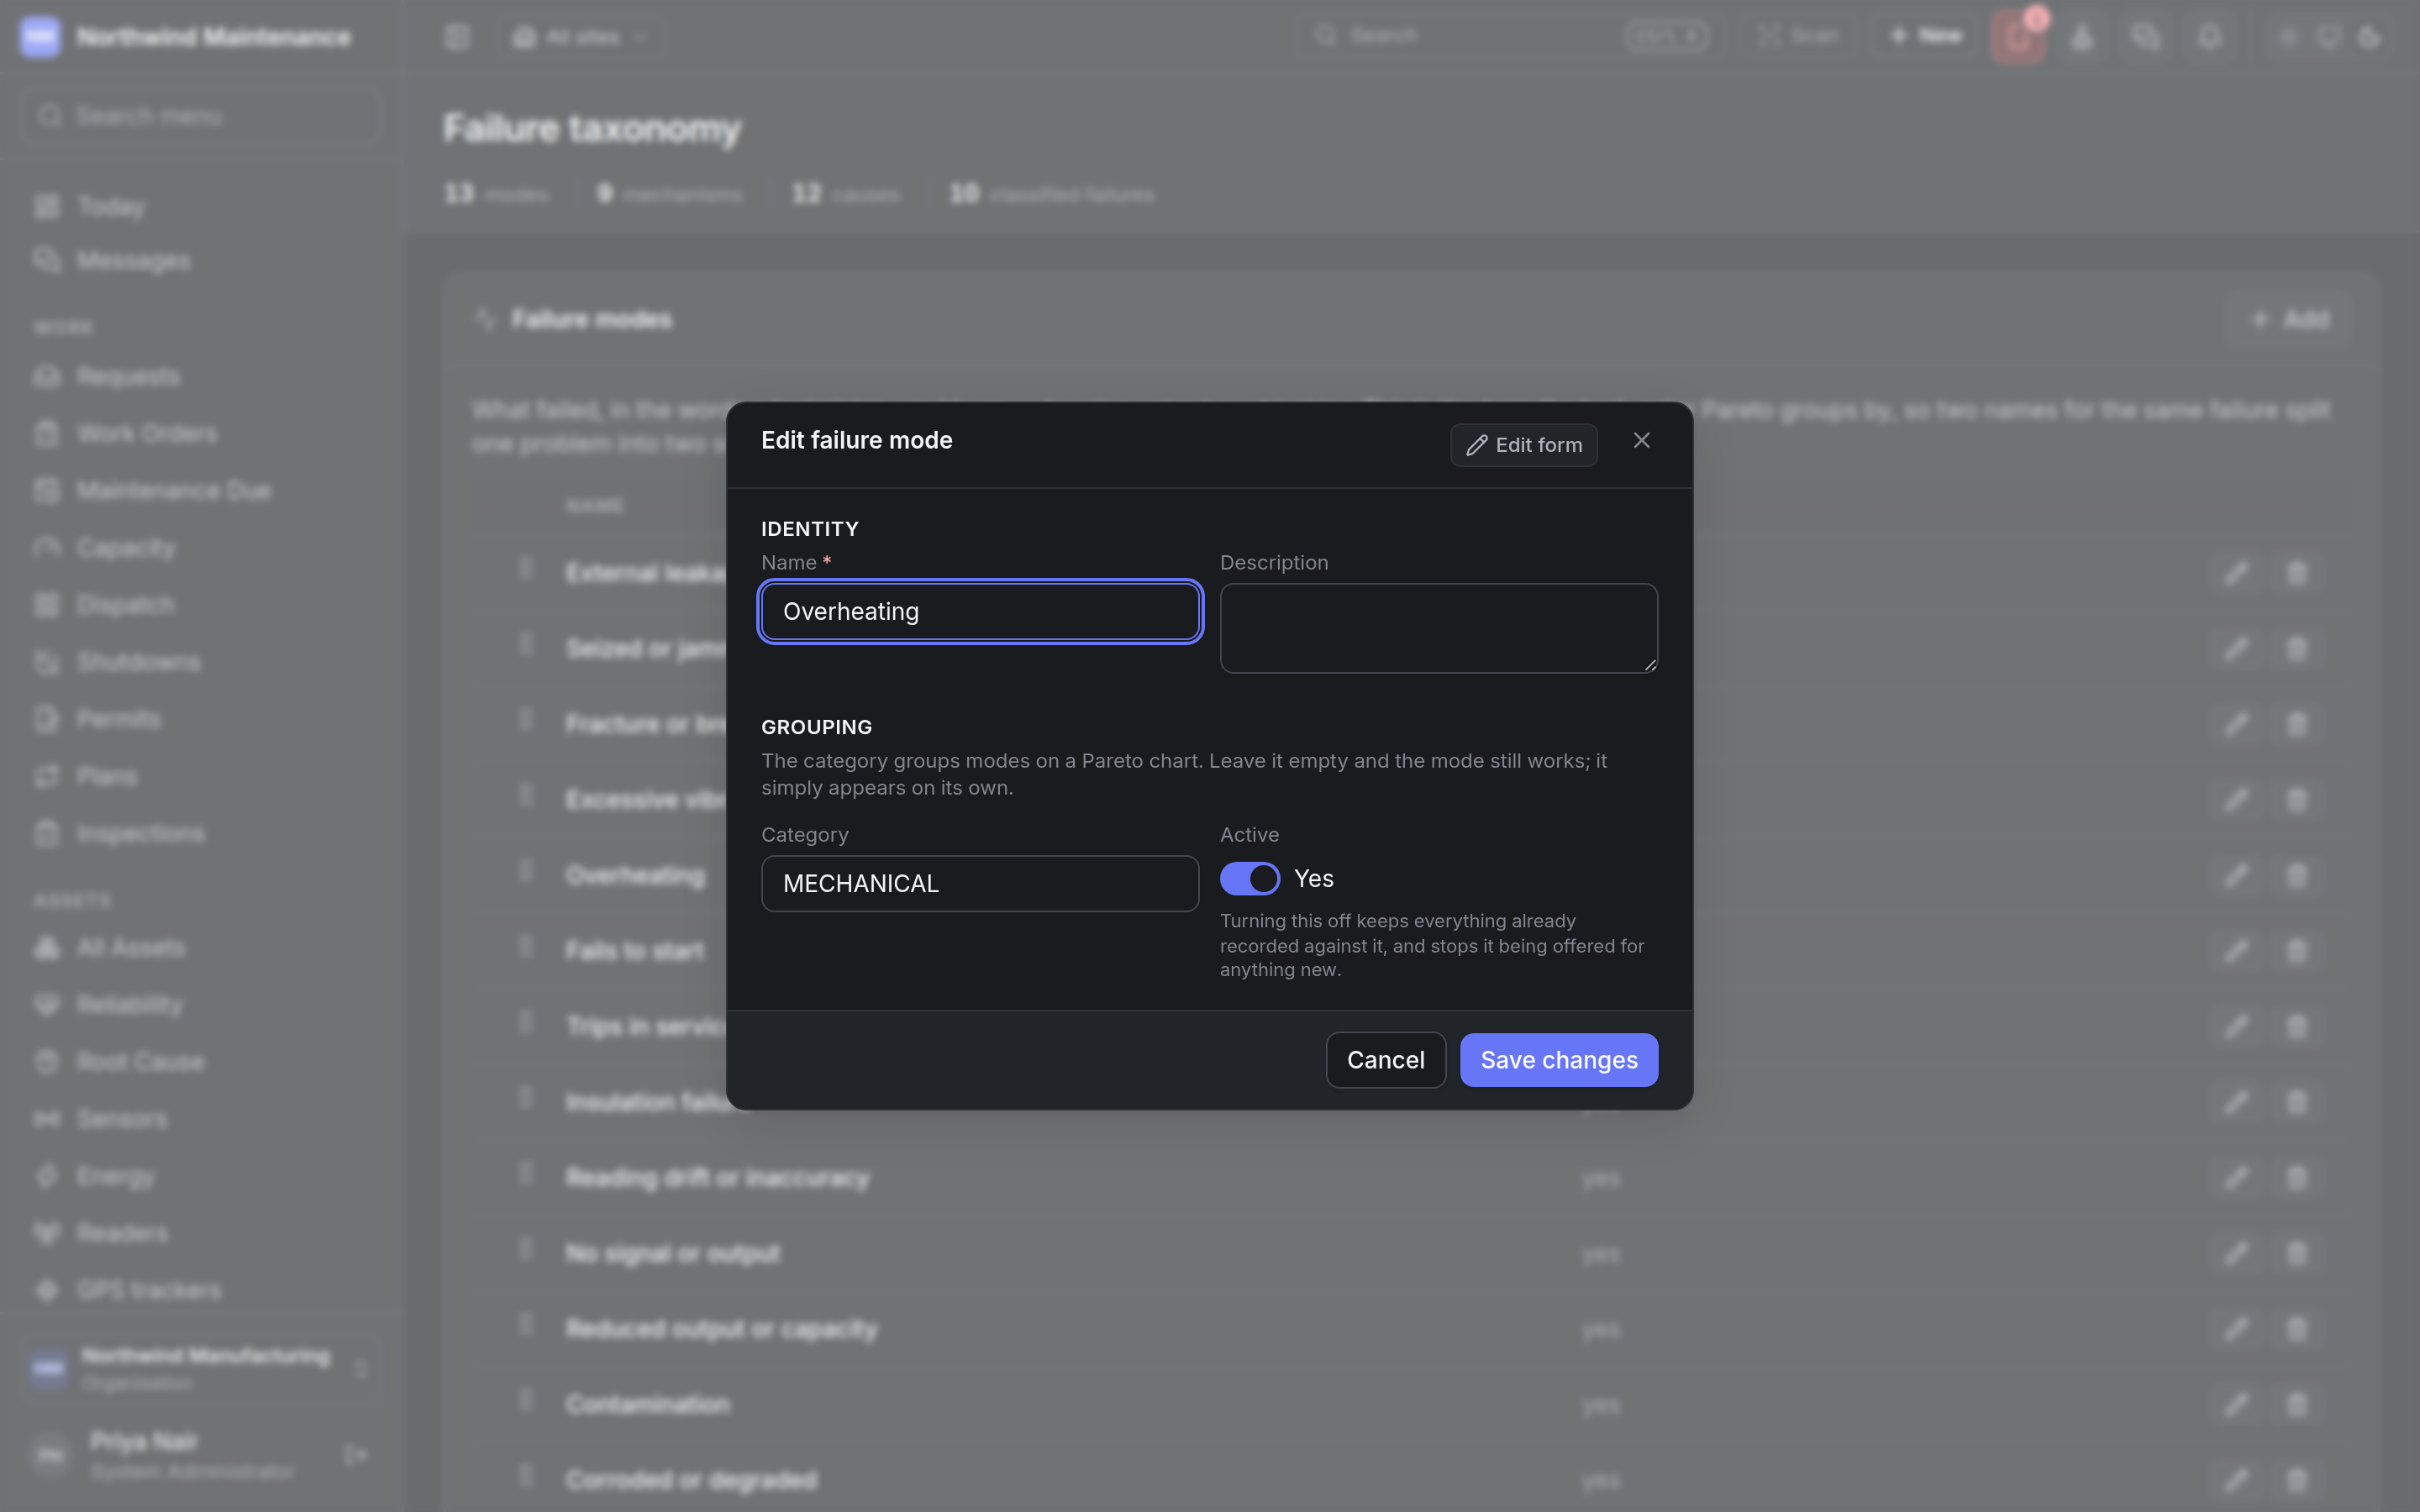Click the dark mode moon icon
The image size is (2420, 1512).
coord(2369,37)
